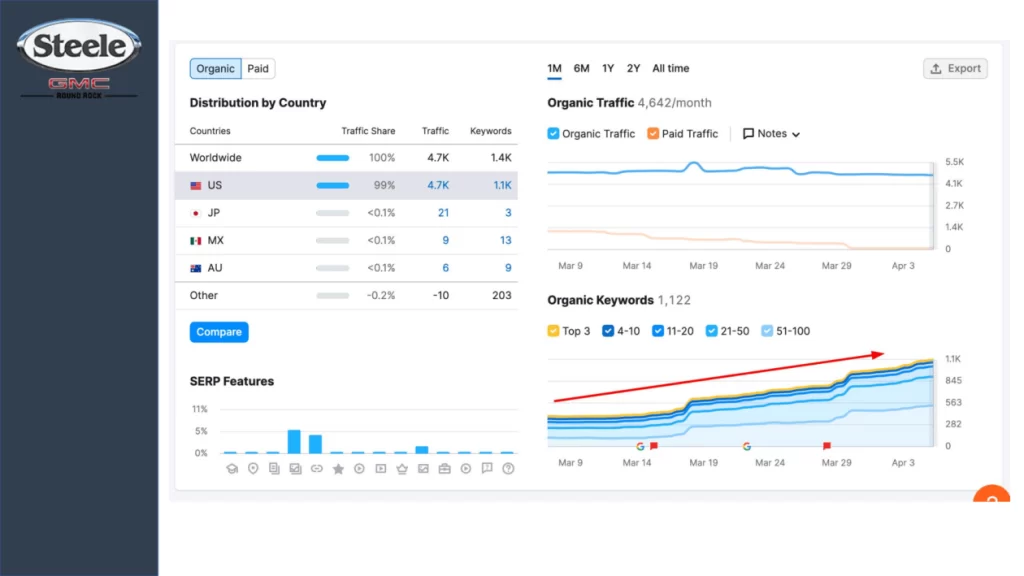Click the graduation cap SERP feature icon
1024x576 pixels.
tap(232, 468)
